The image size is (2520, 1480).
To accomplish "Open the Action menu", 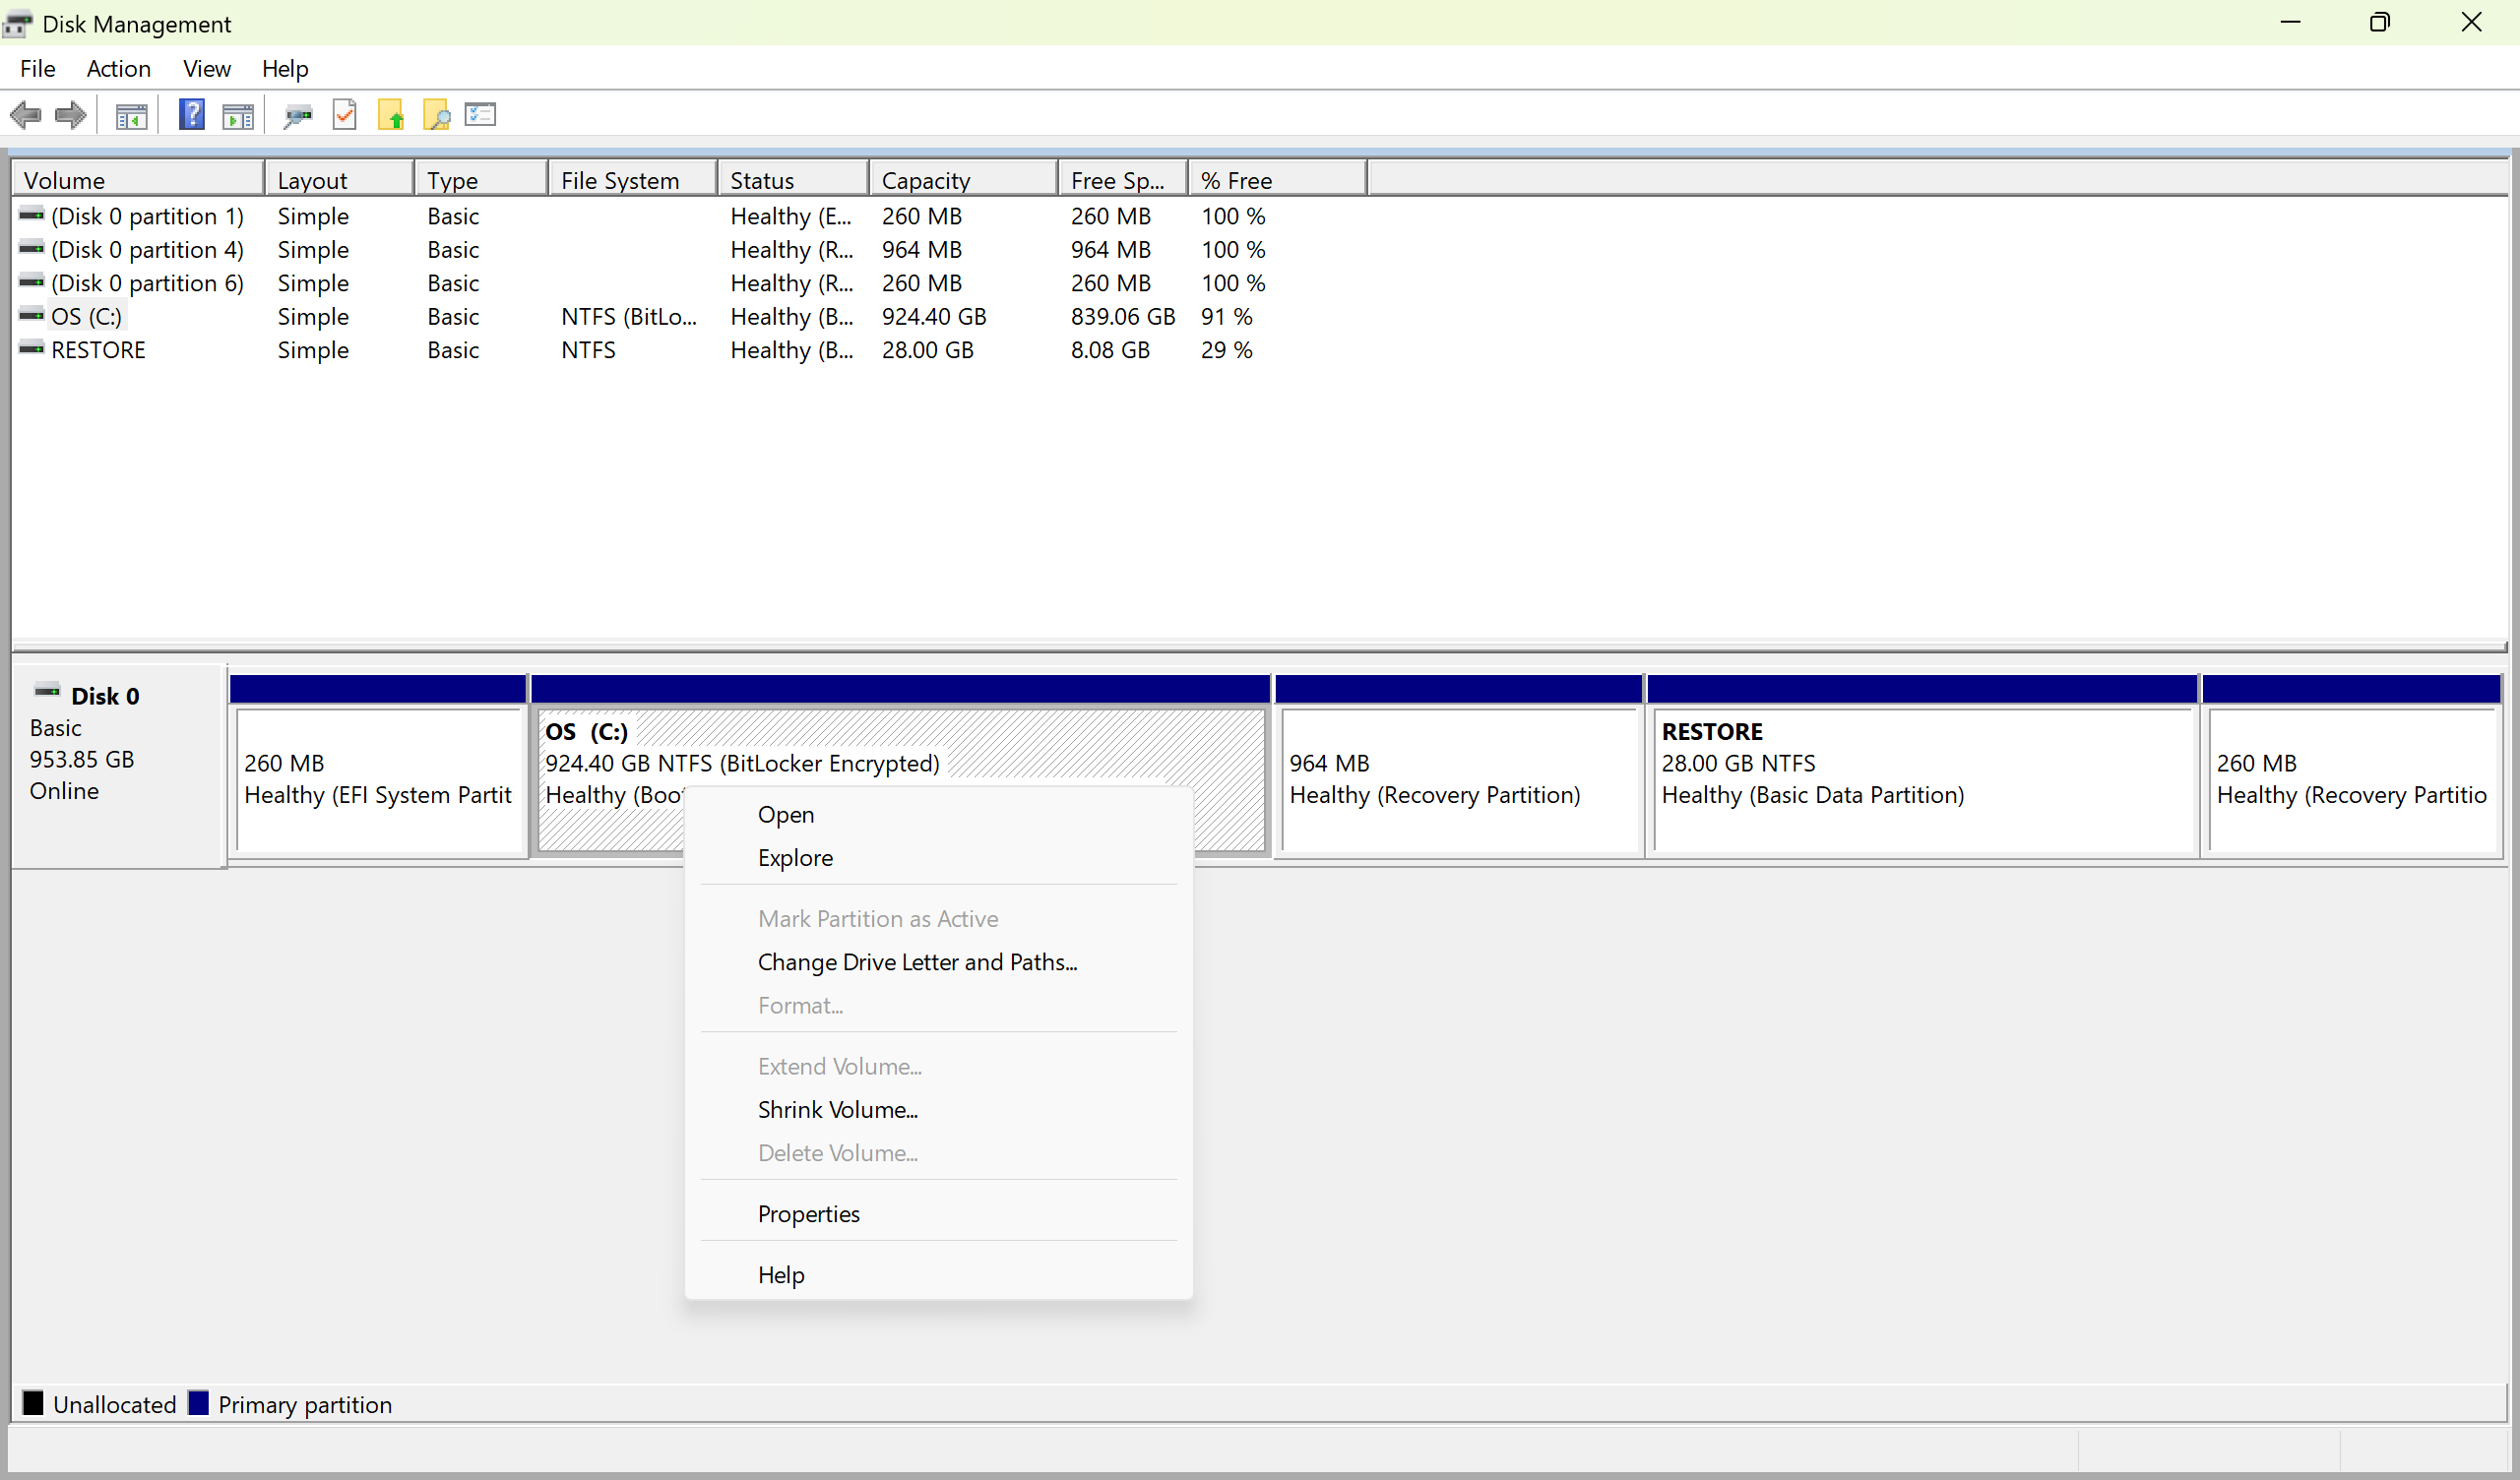I will (119, 68).
